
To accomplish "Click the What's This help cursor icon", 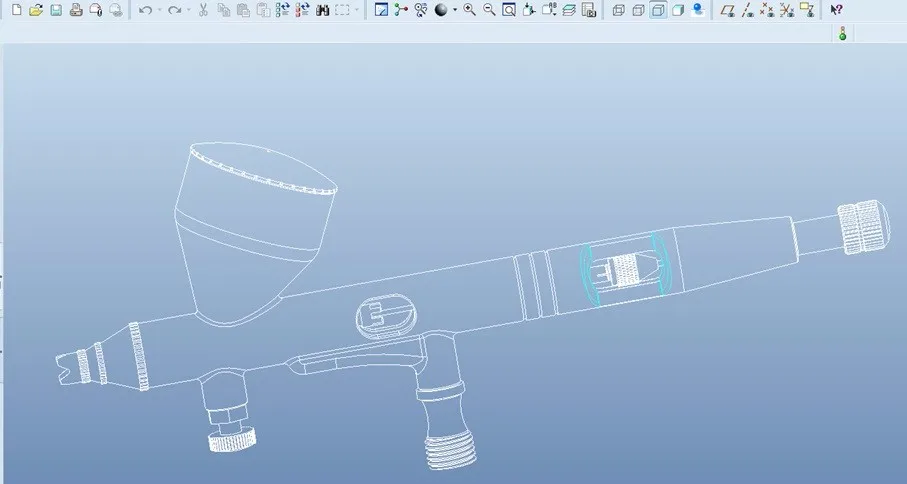I will click(836, 9).
